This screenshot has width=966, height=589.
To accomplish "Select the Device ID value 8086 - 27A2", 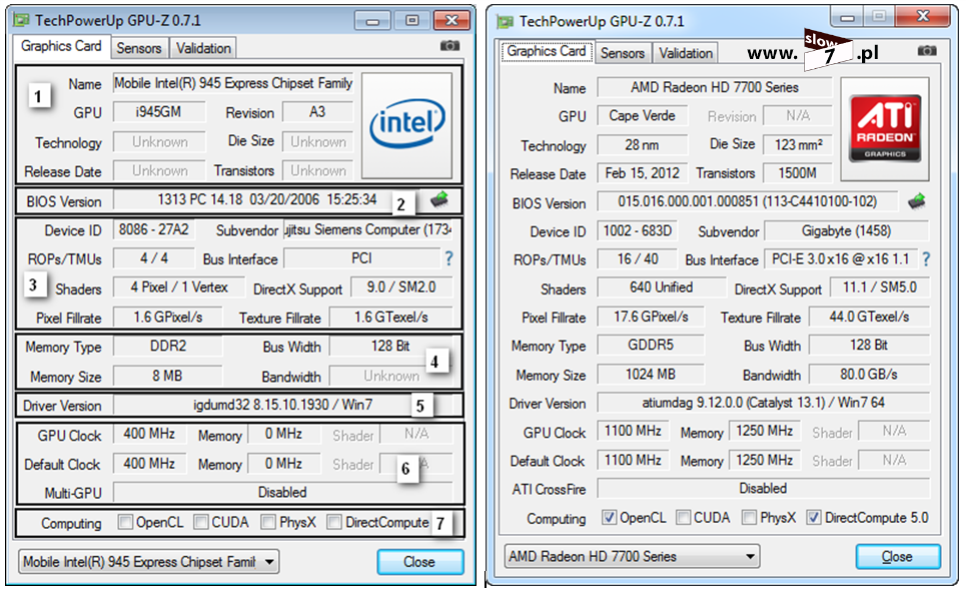I will click(x=153, y=230).
